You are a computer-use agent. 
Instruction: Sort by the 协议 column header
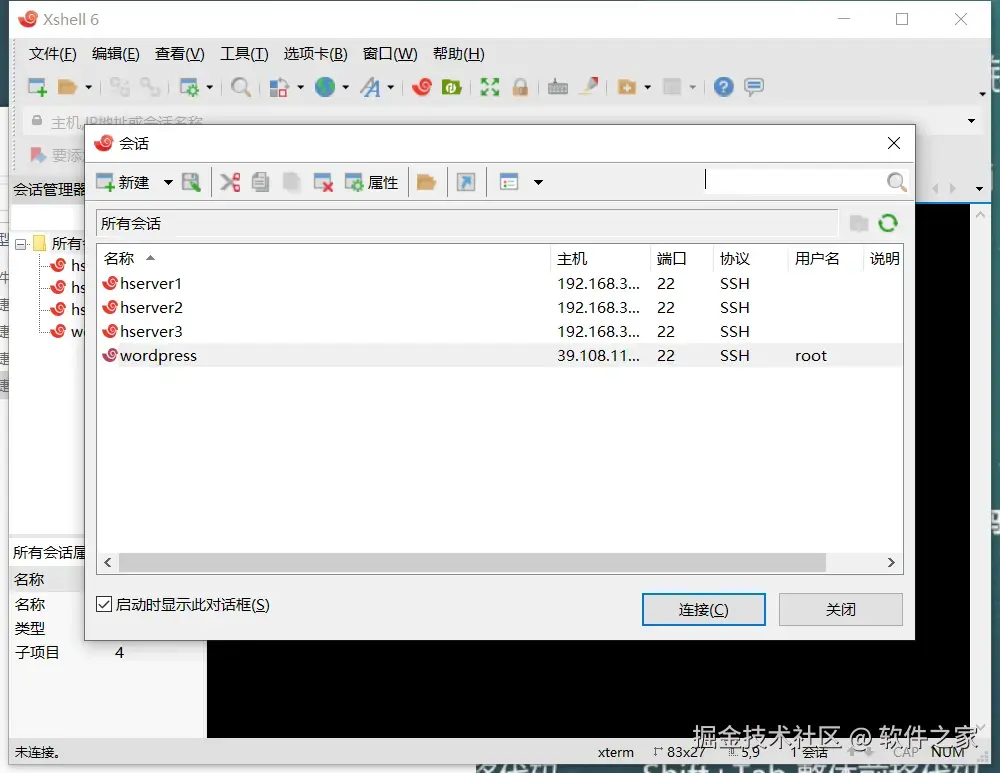click(x=750, y=258)
